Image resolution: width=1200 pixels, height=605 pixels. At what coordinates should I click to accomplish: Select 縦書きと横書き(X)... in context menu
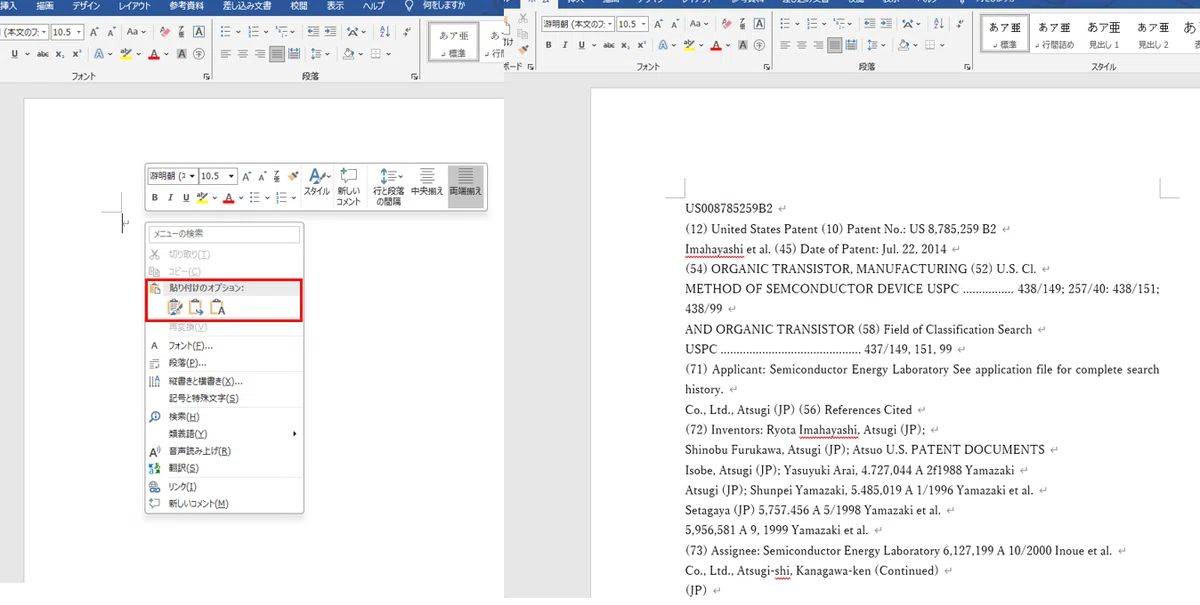(224, 381)
